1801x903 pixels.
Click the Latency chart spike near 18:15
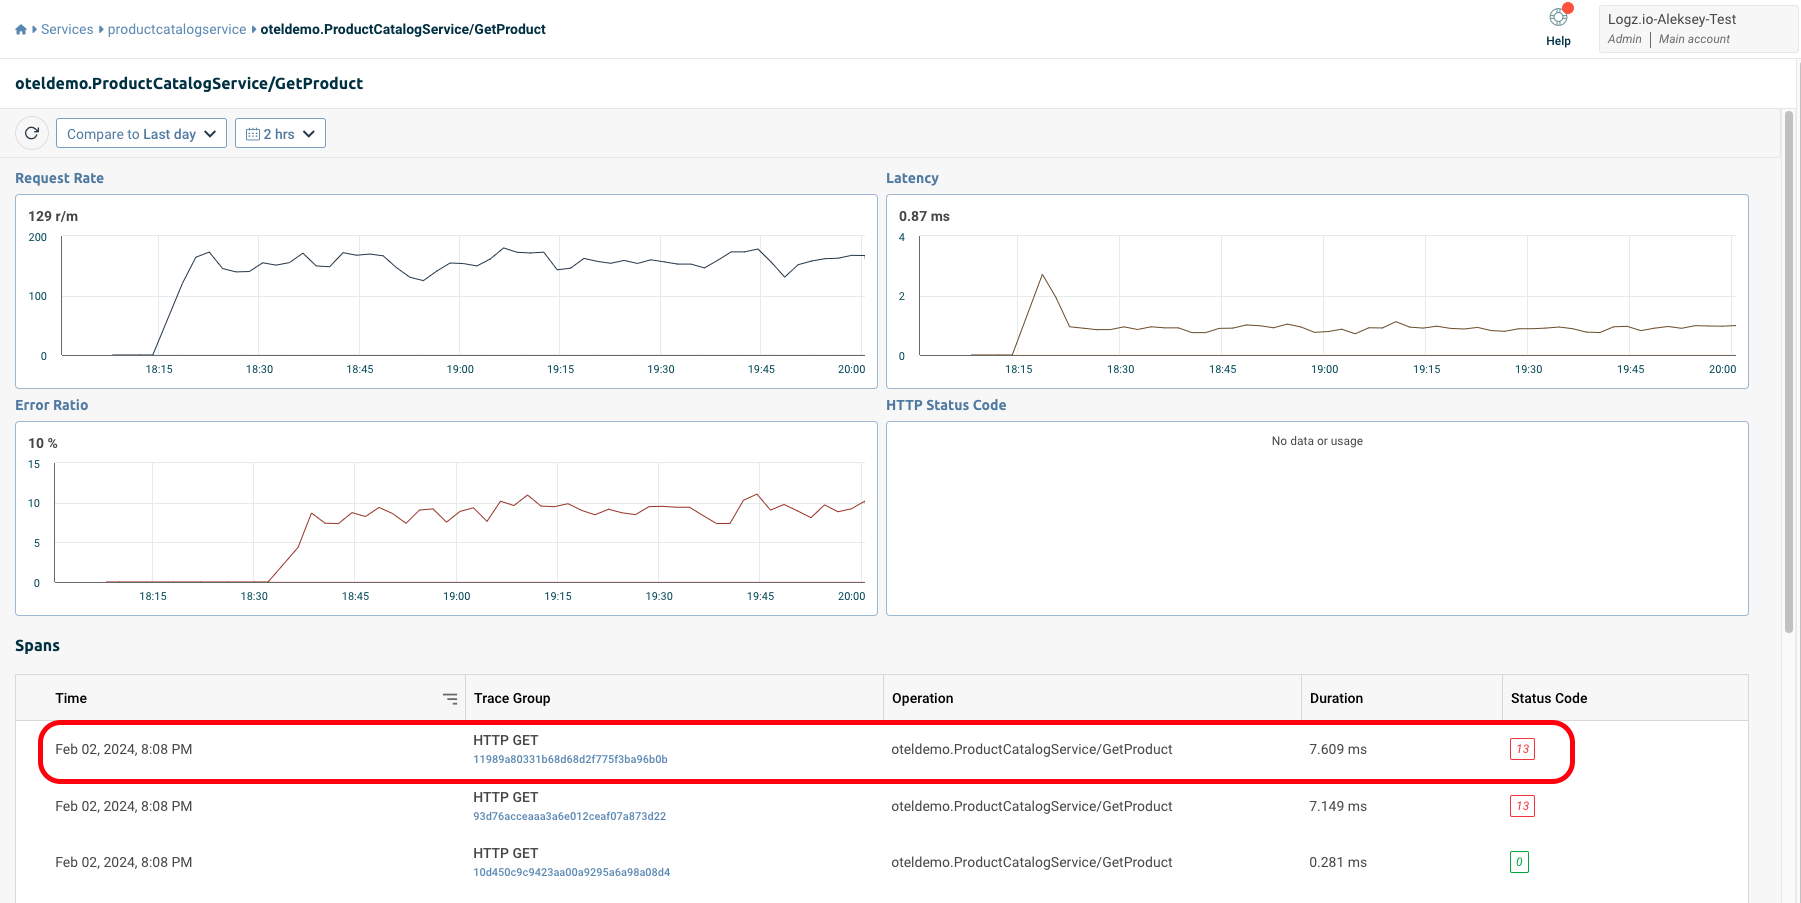[x=1042, y=275]
